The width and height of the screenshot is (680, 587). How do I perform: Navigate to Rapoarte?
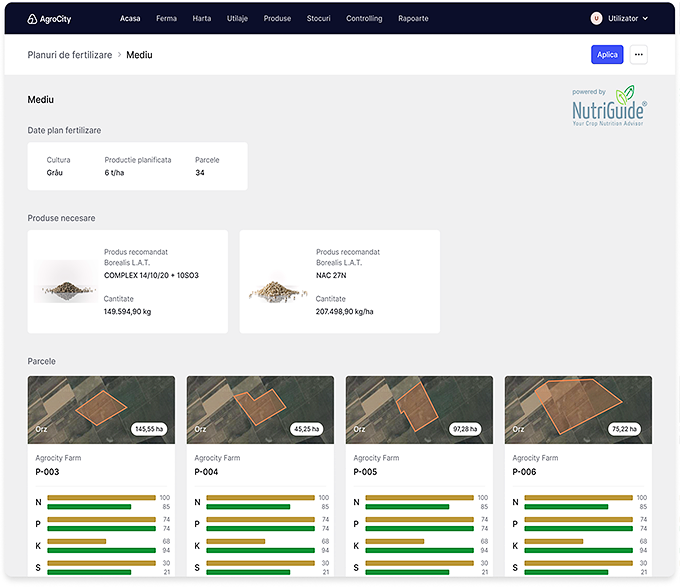pyautogui.click(x=413, y=18)
